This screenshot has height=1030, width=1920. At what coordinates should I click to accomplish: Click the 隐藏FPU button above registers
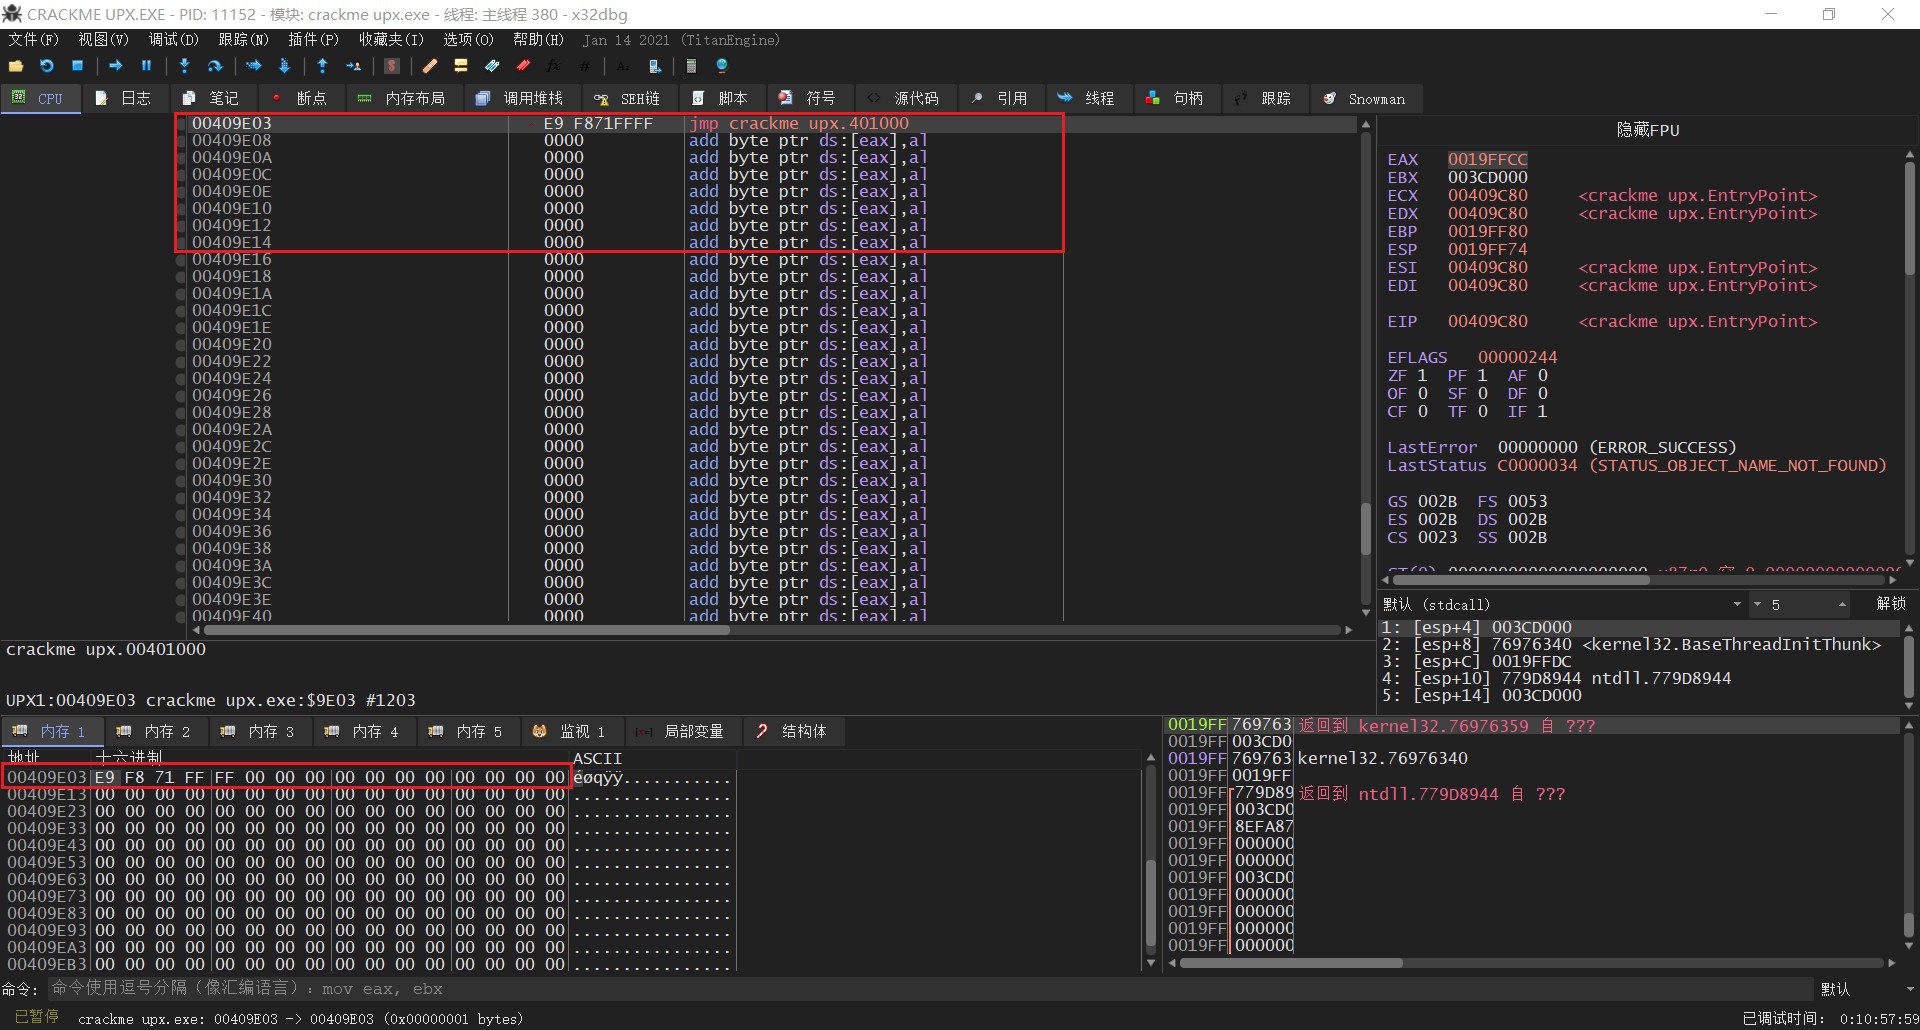pyautogui.click(x=1647, y=130)
